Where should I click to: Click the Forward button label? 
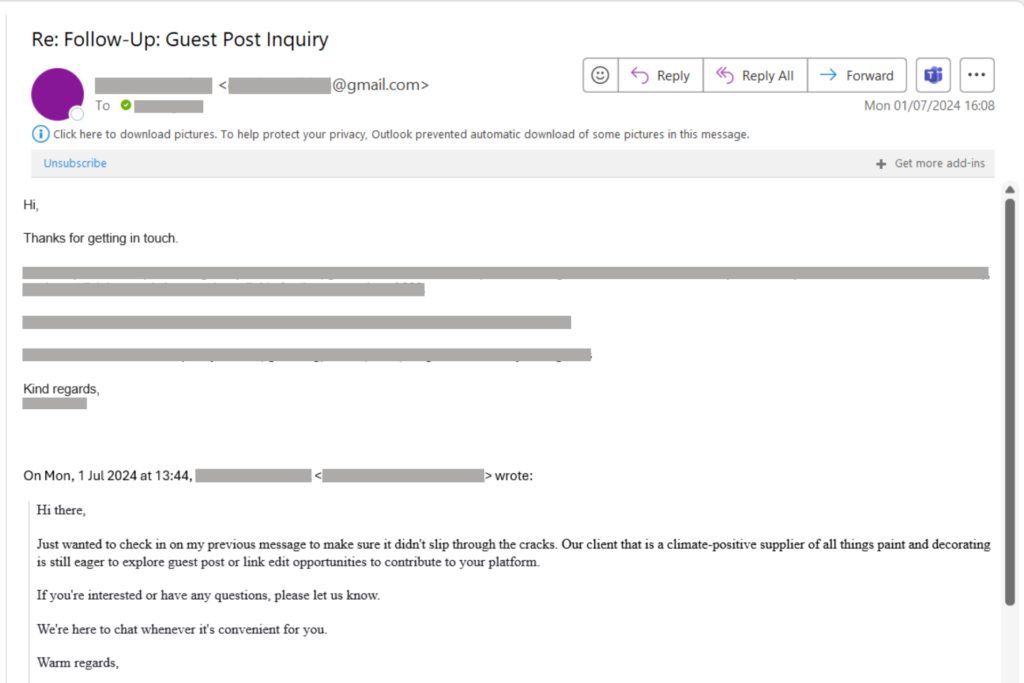[870, 76]
